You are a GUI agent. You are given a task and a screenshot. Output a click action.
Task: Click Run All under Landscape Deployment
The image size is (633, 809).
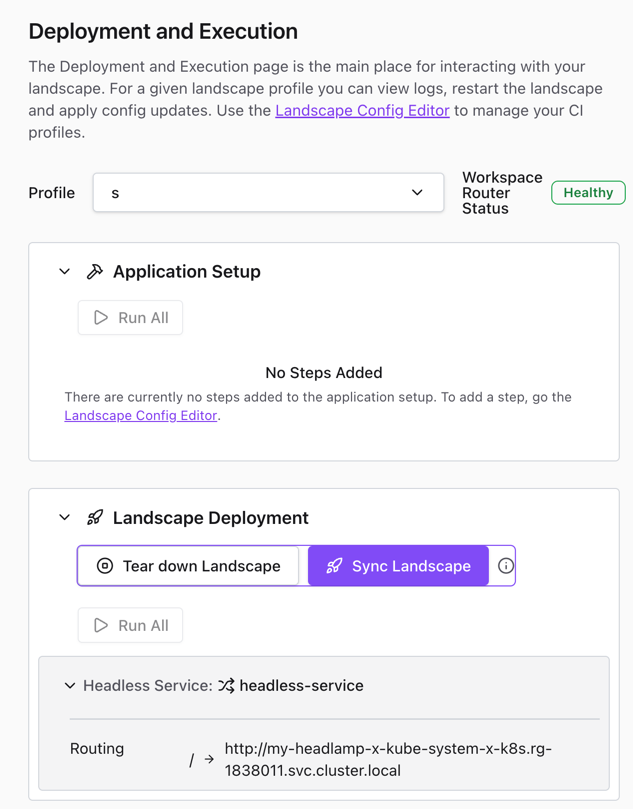pos(131,625)
